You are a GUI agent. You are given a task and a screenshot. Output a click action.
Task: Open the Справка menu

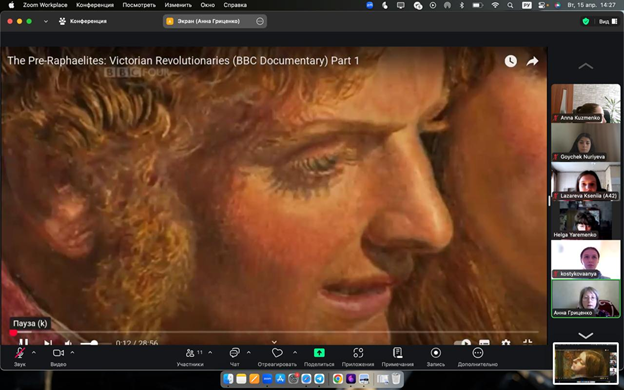235,5
